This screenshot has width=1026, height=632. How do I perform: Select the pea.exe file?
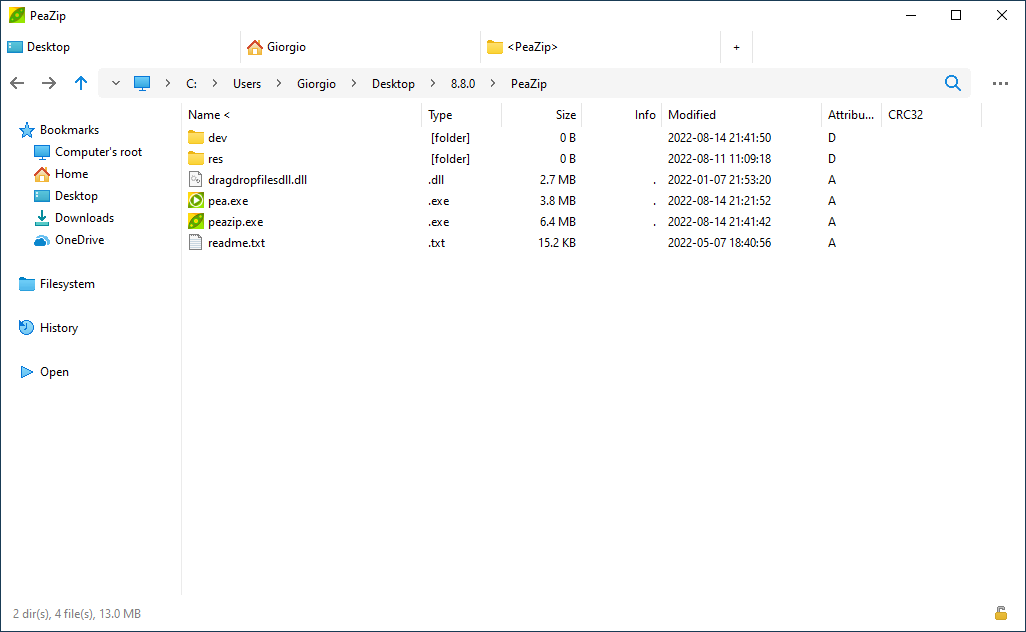228,201
